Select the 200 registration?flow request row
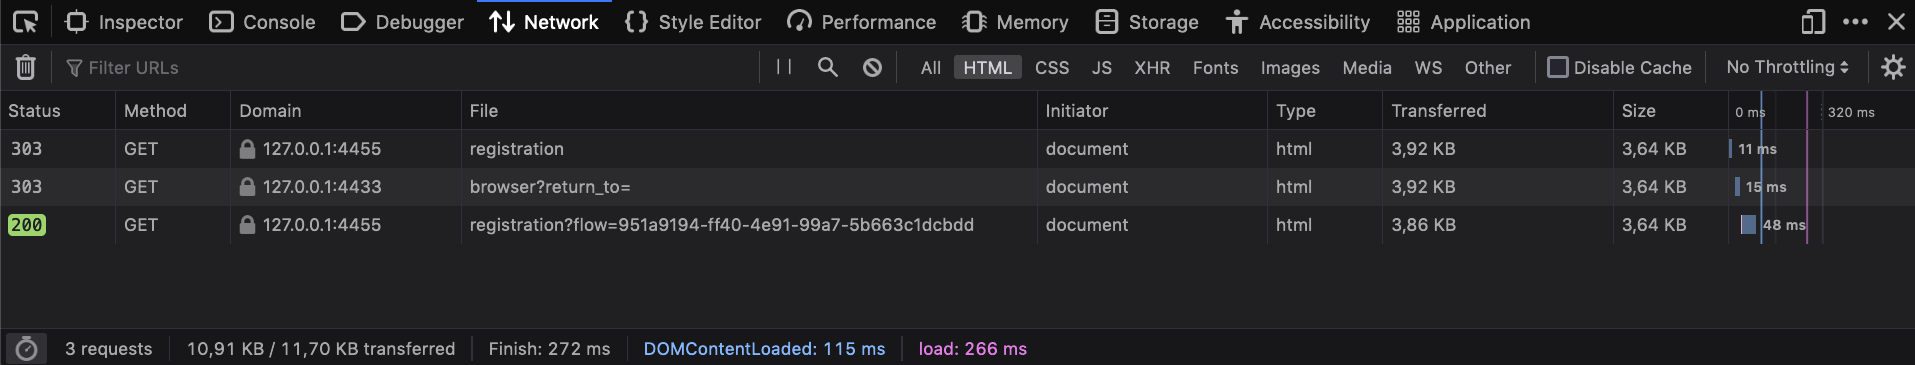This screenshot has height=365, width=1915. (x=957, y=225)
